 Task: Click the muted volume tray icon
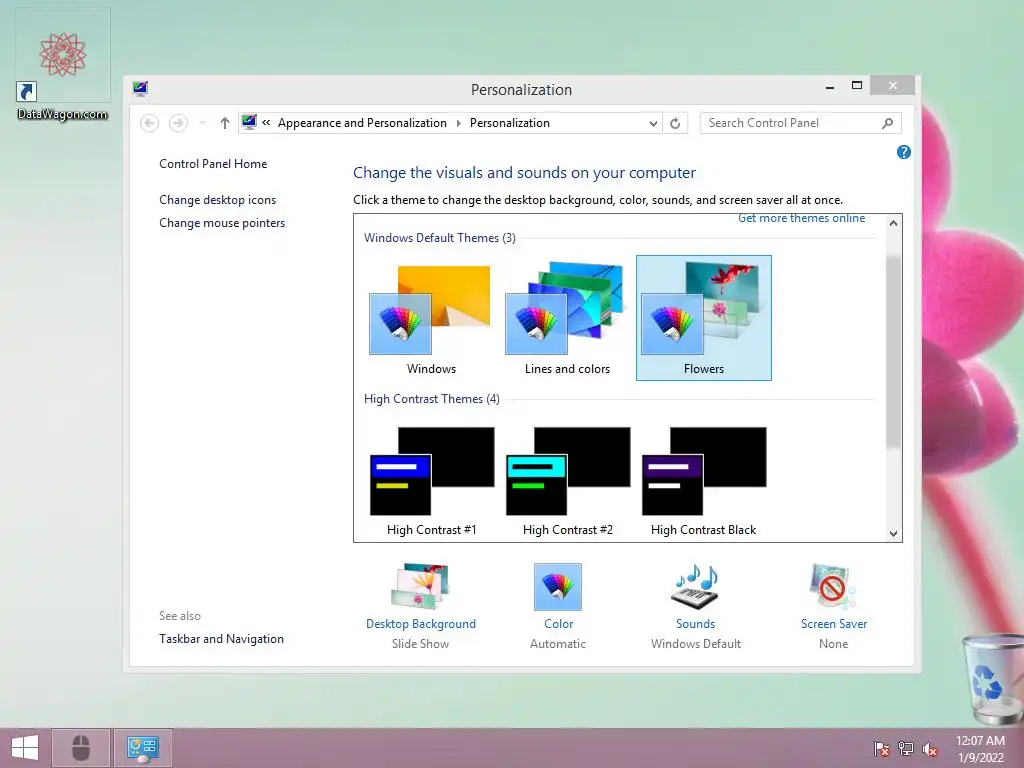930,749
